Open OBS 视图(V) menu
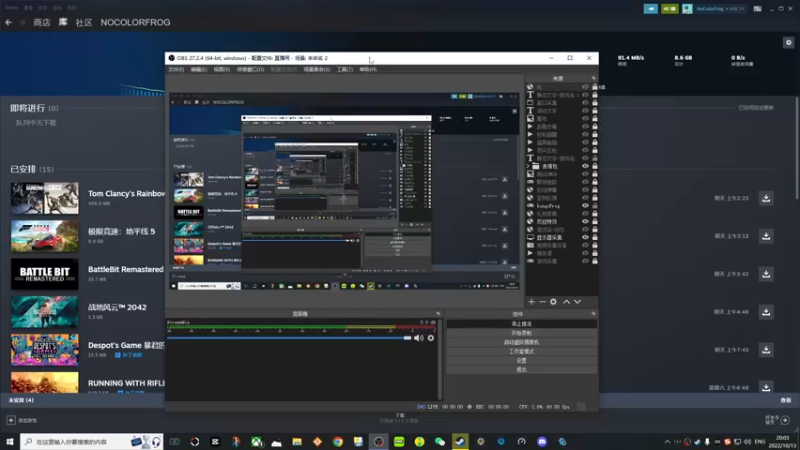This screenshot has height=450, width=800. pos(222,69)
